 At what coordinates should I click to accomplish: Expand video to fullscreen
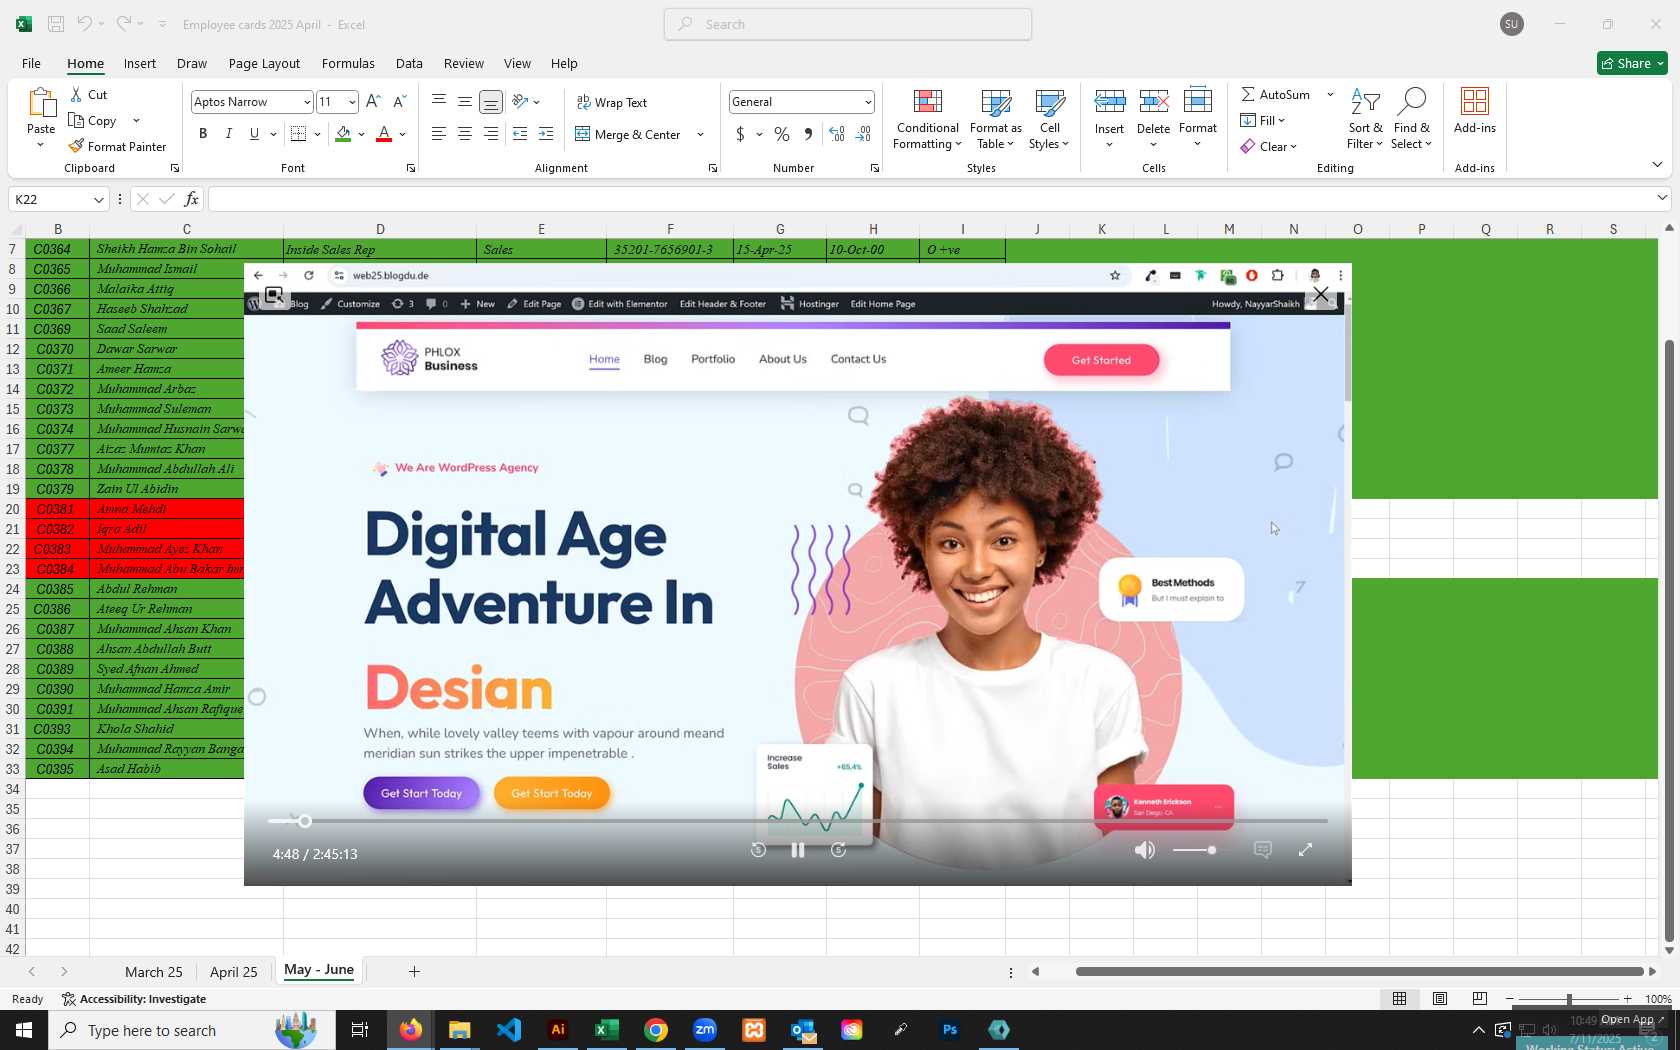click(1305, 850)
